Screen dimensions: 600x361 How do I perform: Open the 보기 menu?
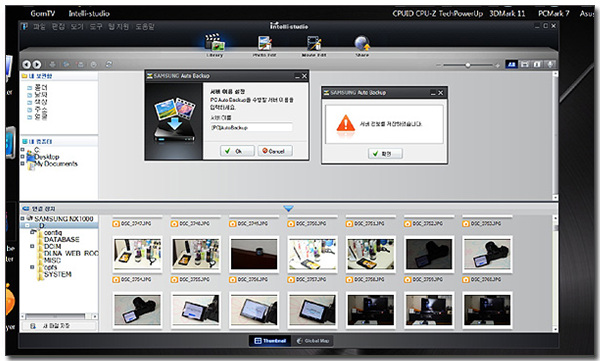click(77, 26)
